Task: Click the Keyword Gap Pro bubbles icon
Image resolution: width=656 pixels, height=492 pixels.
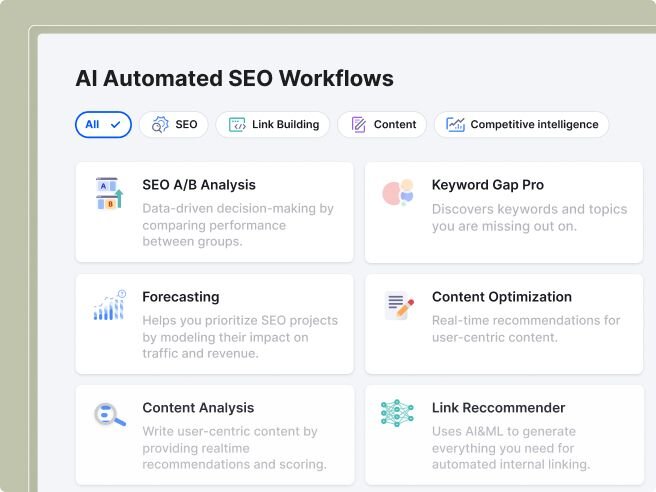Action: tap(398, 193)
